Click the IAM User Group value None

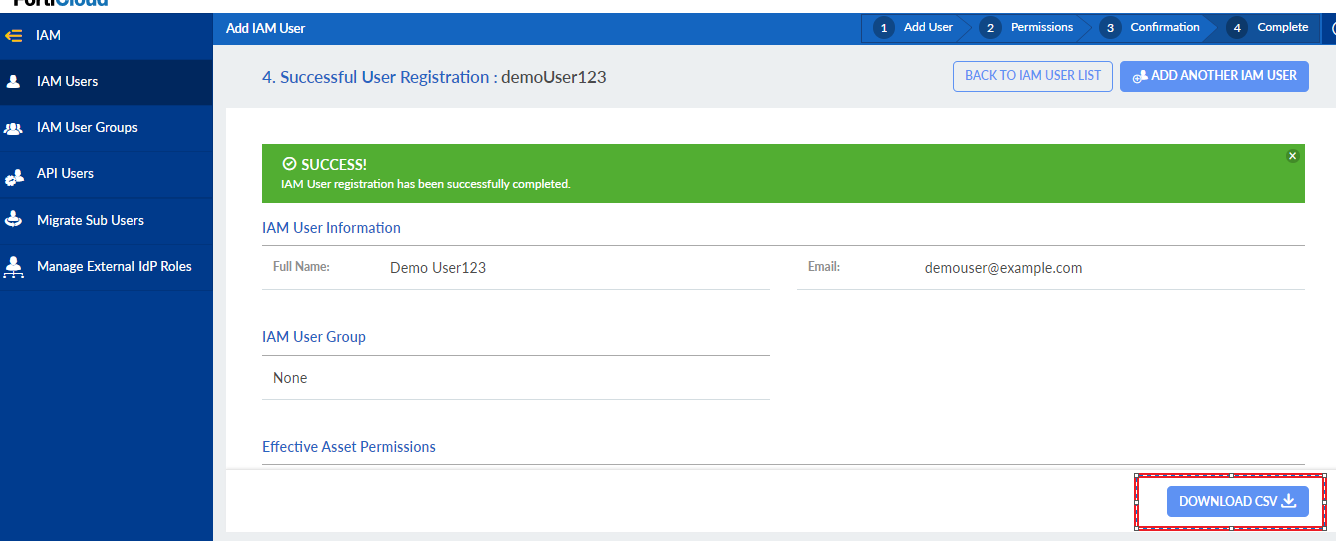290,378
